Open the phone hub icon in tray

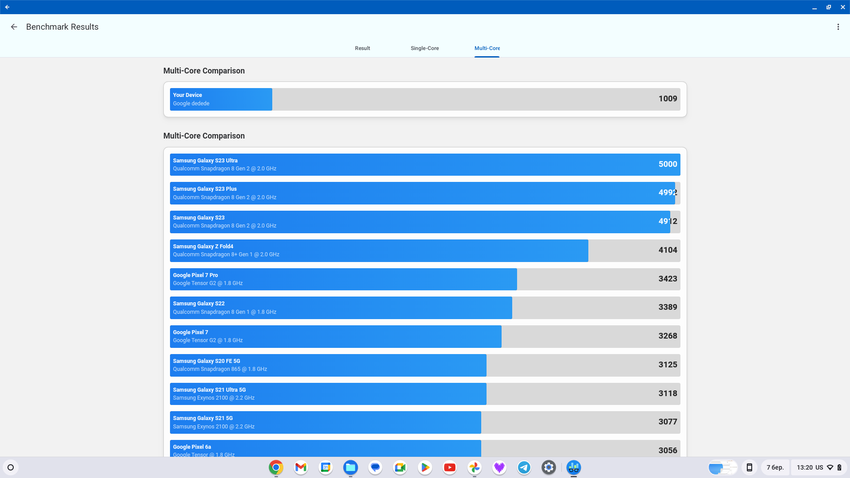point(749,467)
